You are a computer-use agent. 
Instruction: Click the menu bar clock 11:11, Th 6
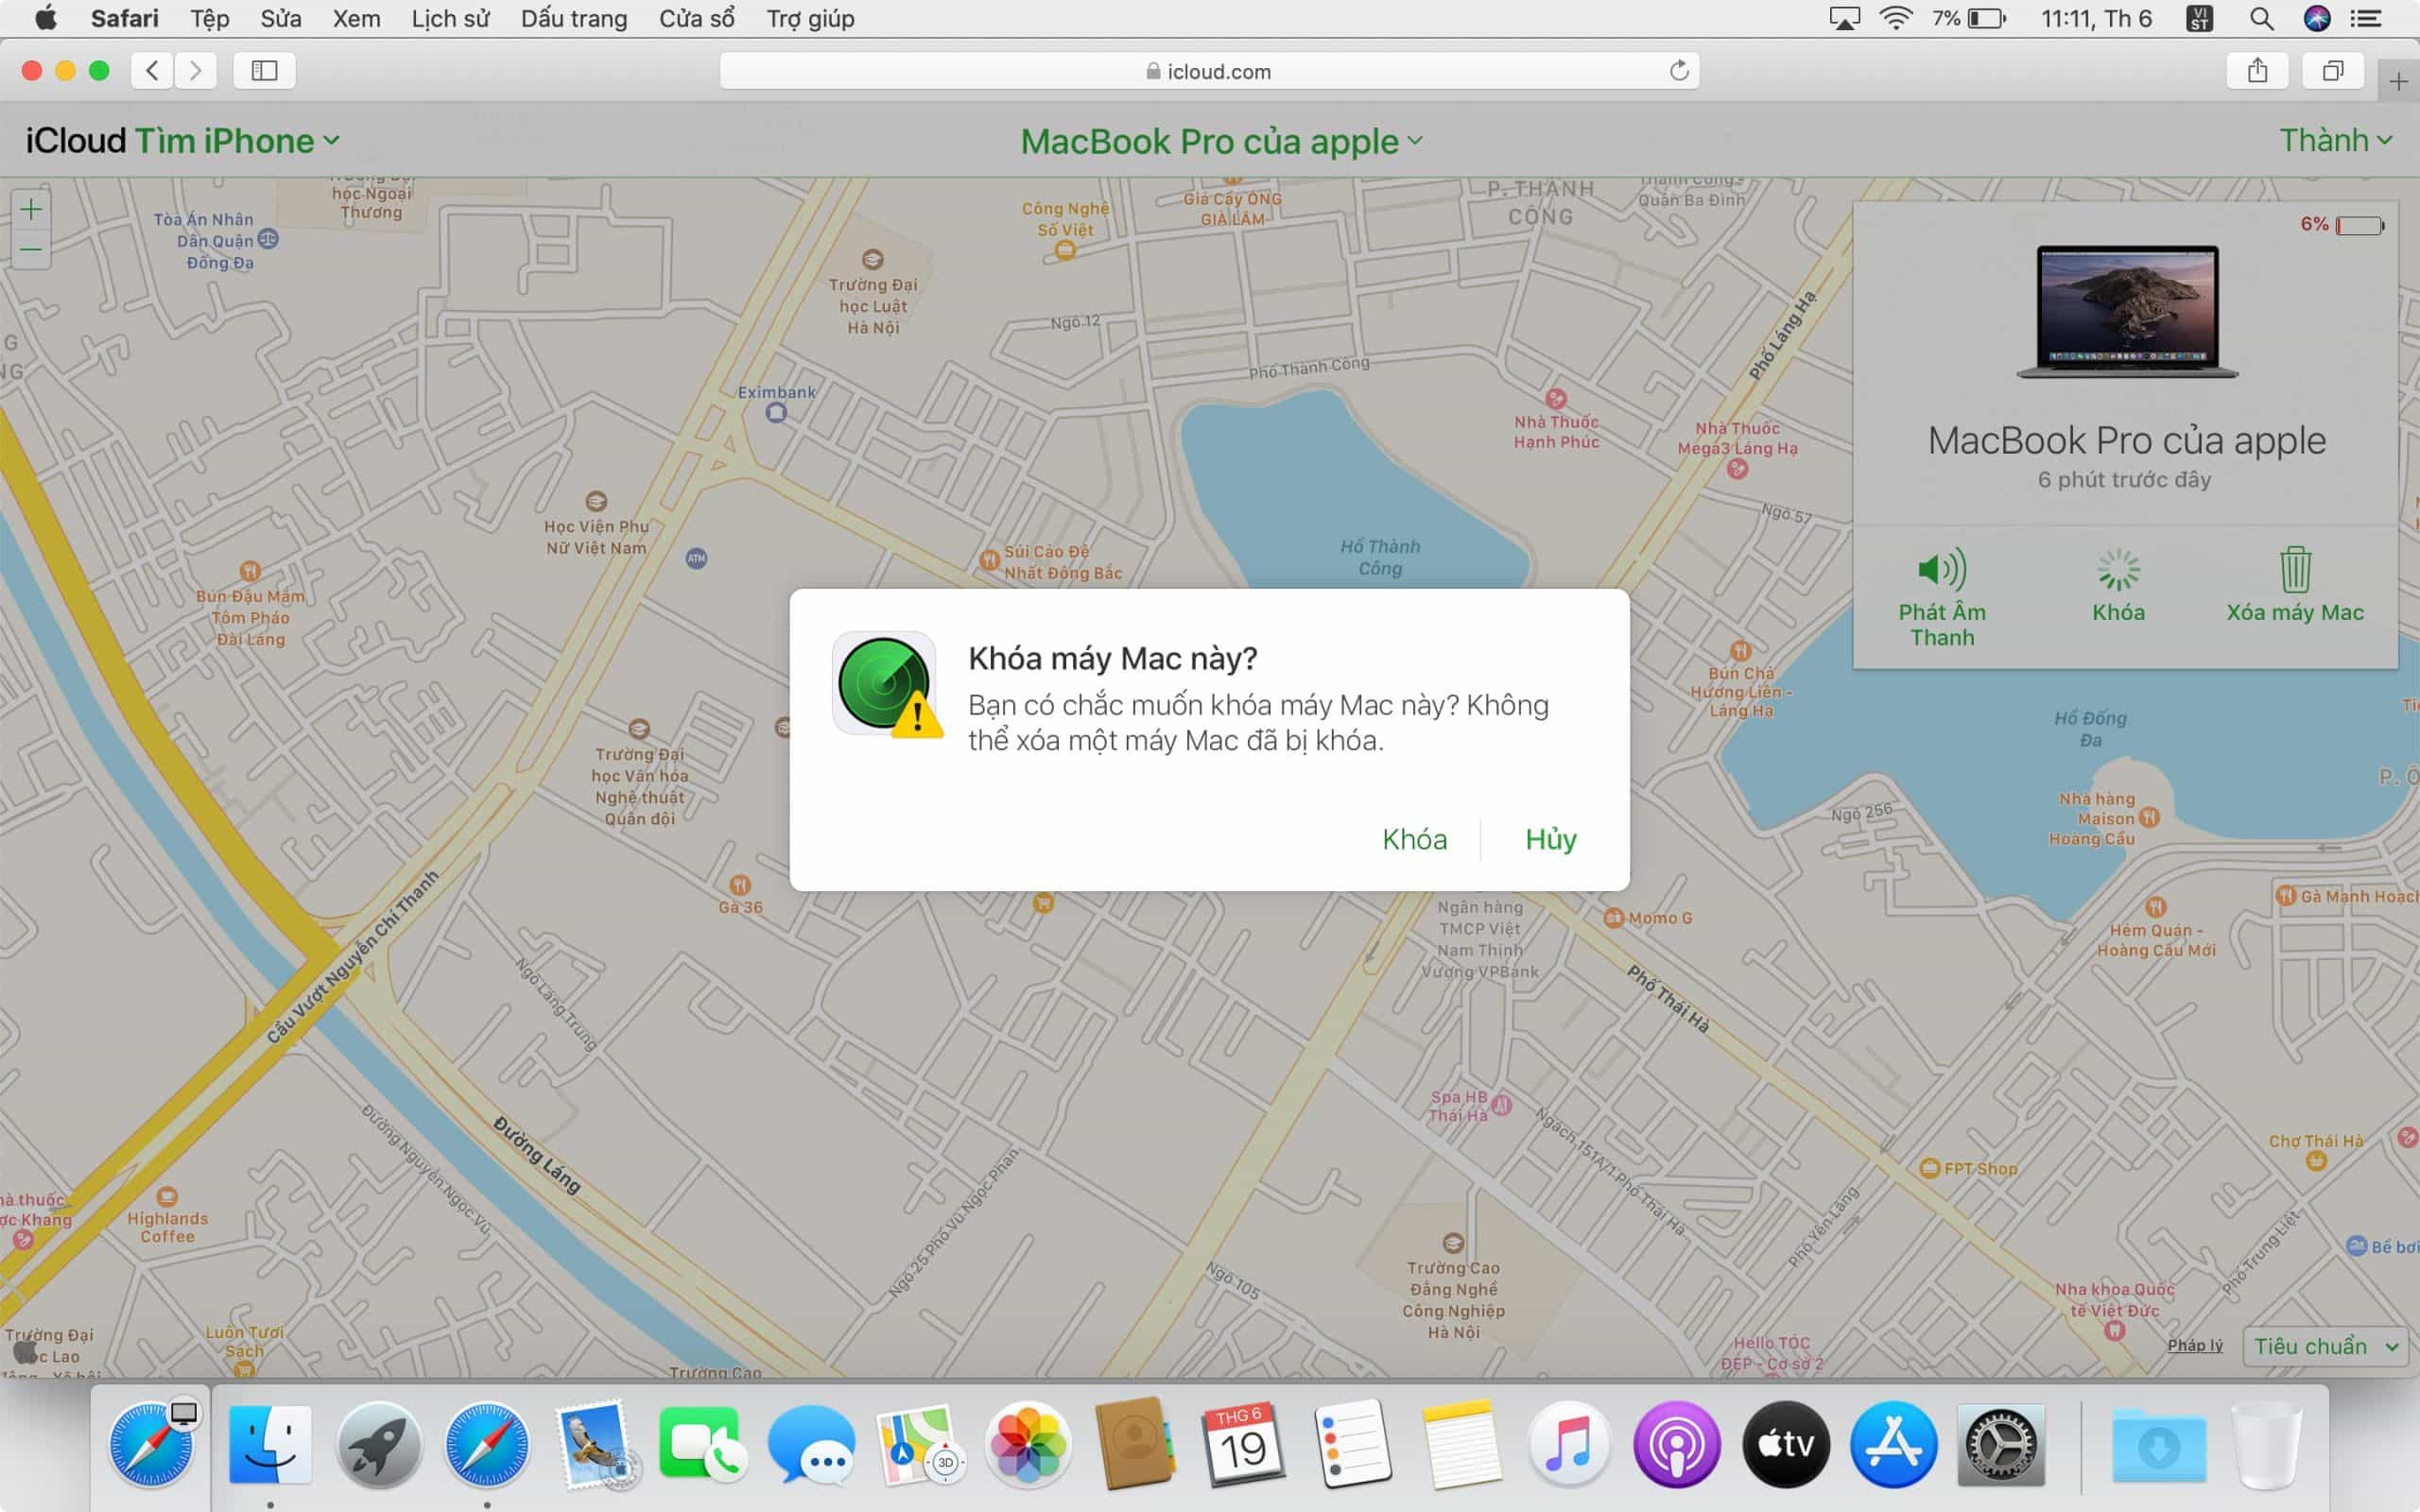point(2096,18)
